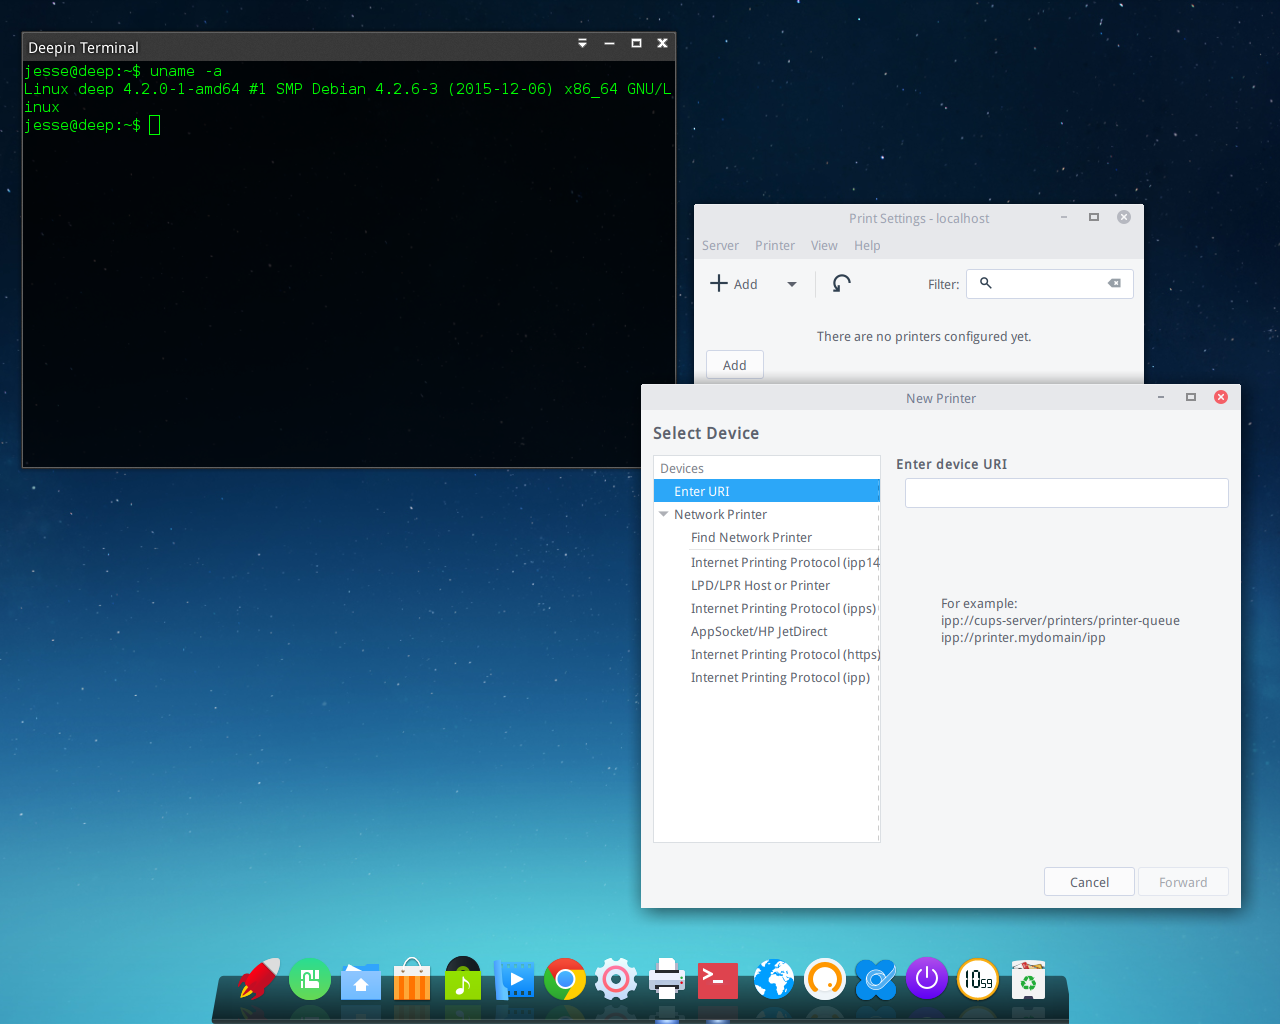Viewport: 1280px width, 1024px height.
Task: Open the Help menu in Print Settings
Action: point(867,246)
